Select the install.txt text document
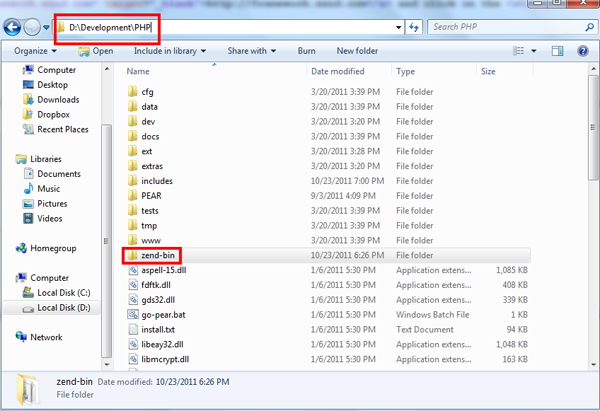This screenshot has height=411, width=600. [x=158, y=328]
